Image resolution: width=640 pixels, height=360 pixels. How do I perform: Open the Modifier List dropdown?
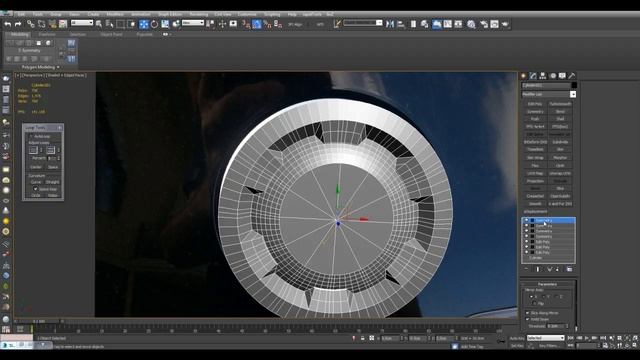point(573,94)
